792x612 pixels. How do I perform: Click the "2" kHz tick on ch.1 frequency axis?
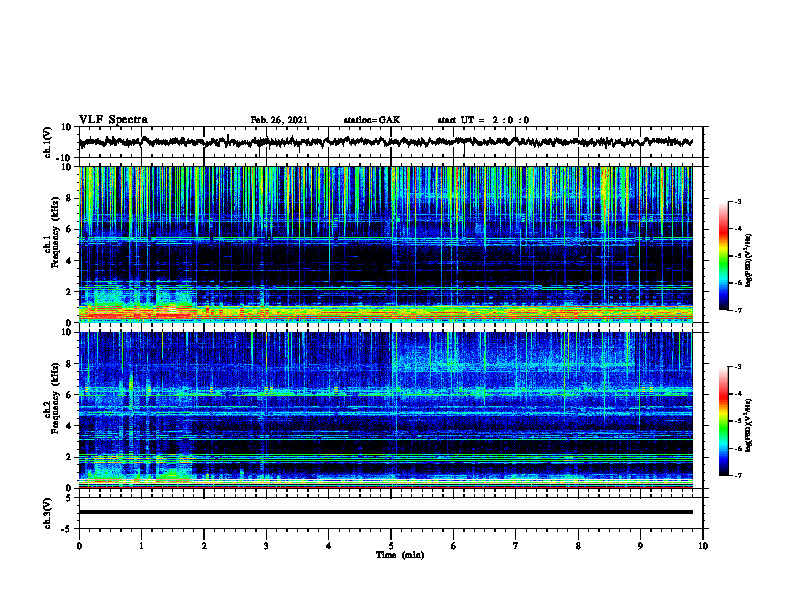(69, 292)
